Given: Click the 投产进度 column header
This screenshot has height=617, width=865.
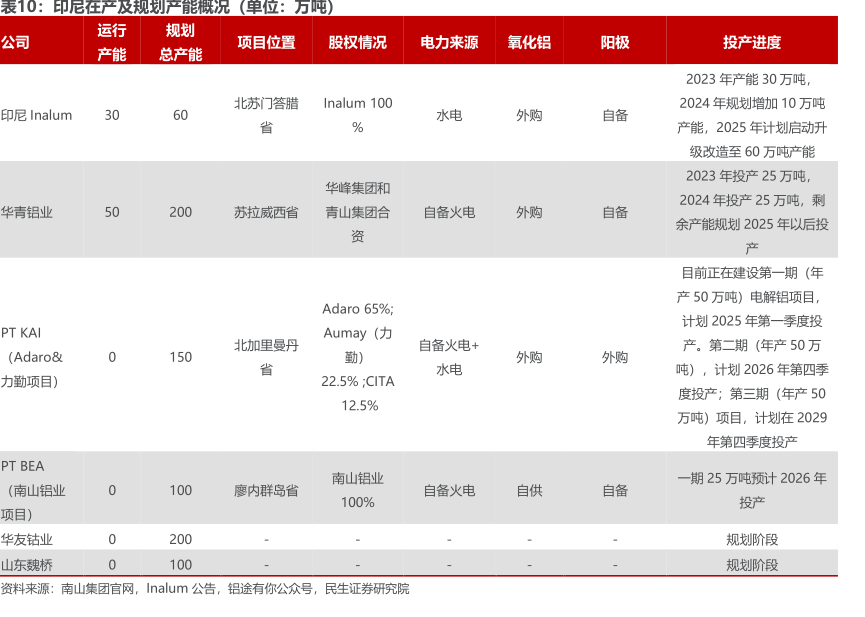Looking at the screenshot, I should pyautogui.click(x=751, y=42).
